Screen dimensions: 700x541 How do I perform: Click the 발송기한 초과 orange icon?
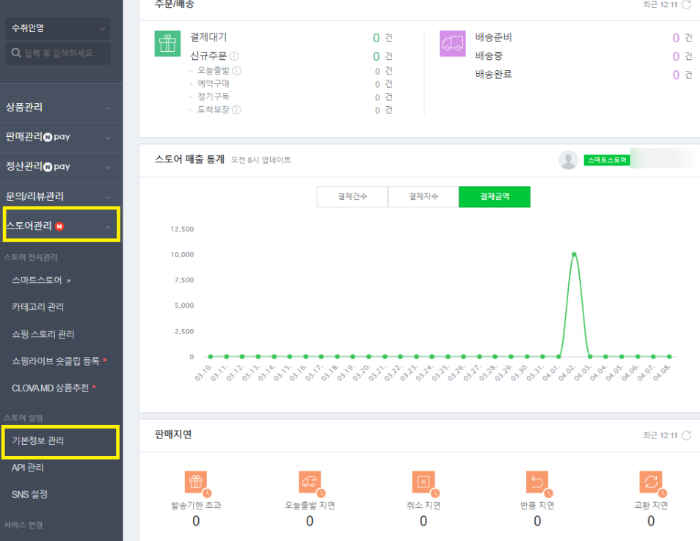click(x=196, y=483)
